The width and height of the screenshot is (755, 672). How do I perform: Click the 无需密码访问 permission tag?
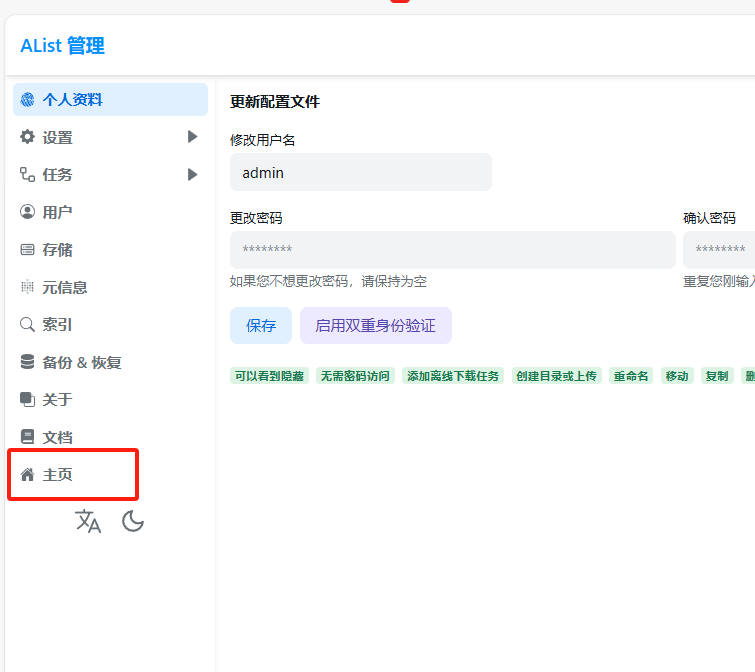pyautogui.click(x=355, y=376)
